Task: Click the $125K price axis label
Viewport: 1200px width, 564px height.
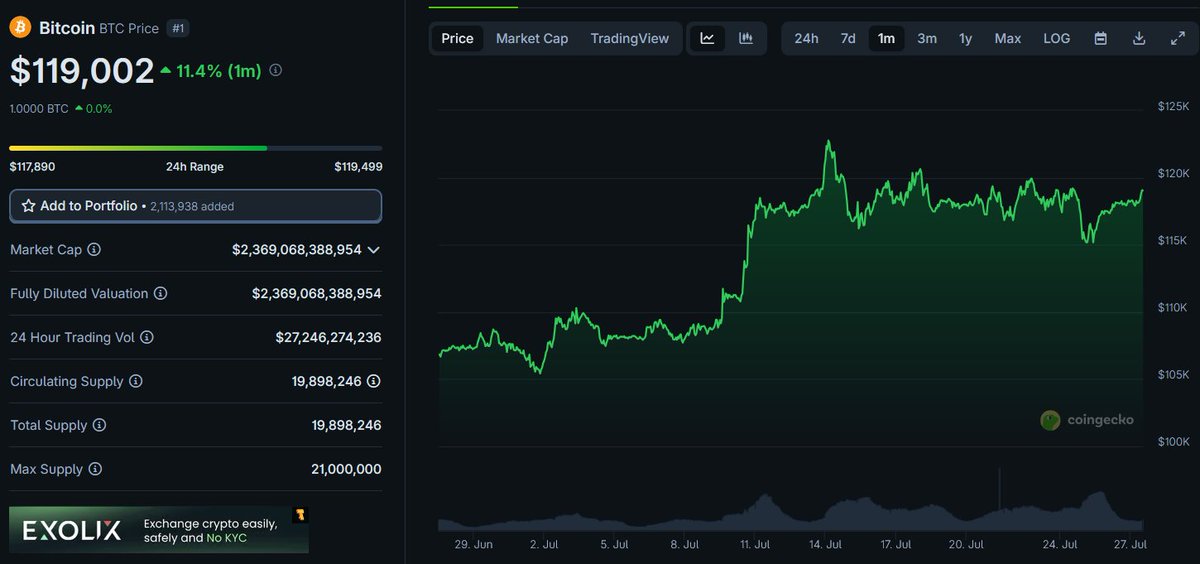Action: point(1173,106)
